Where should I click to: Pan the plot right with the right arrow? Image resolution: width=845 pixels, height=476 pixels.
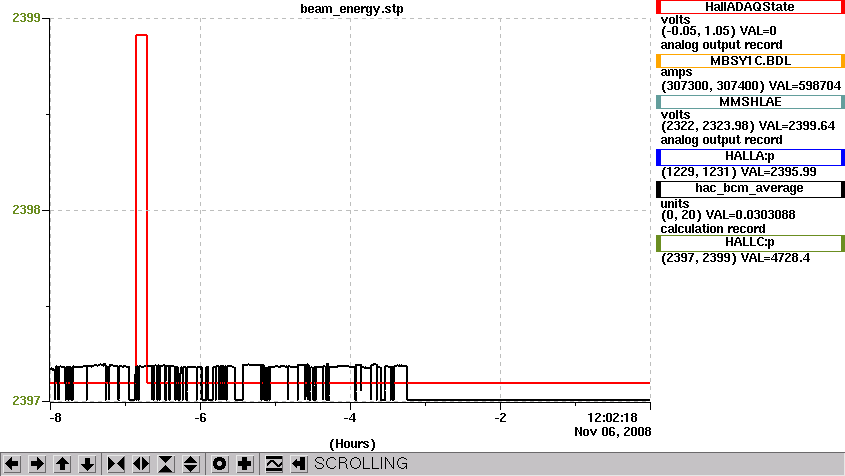(37, 464)
